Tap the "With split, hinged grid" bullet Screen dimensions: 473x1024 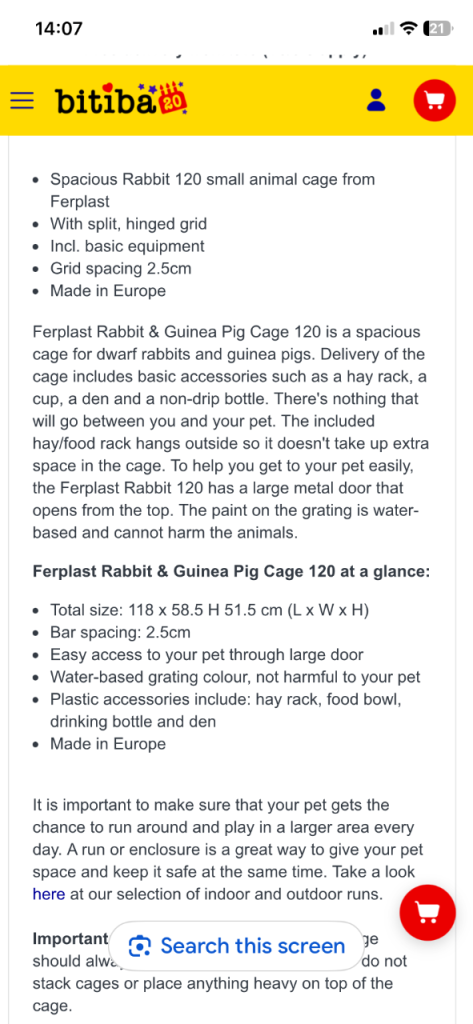point(129,224)
